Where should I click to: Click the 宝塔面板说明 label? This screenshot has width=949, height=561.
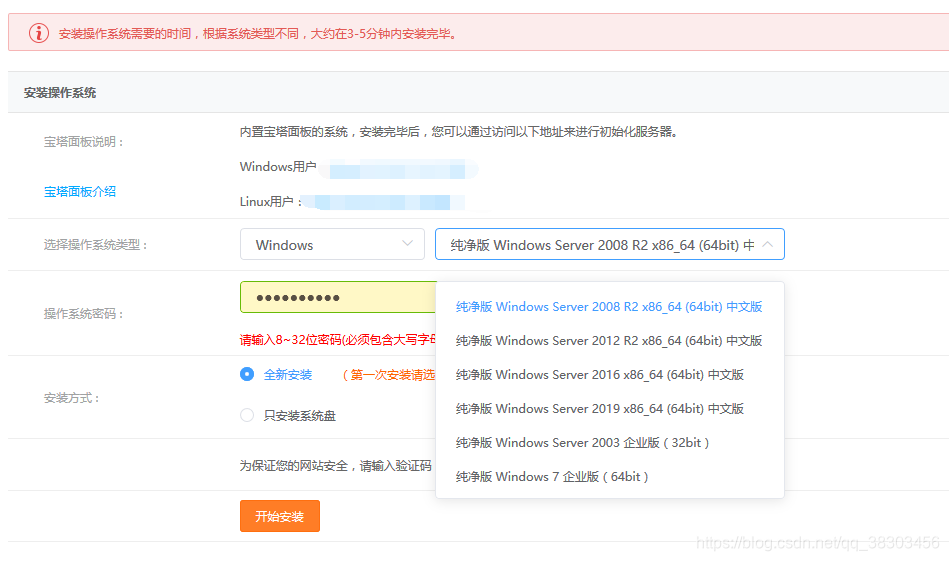coord(83,142)
